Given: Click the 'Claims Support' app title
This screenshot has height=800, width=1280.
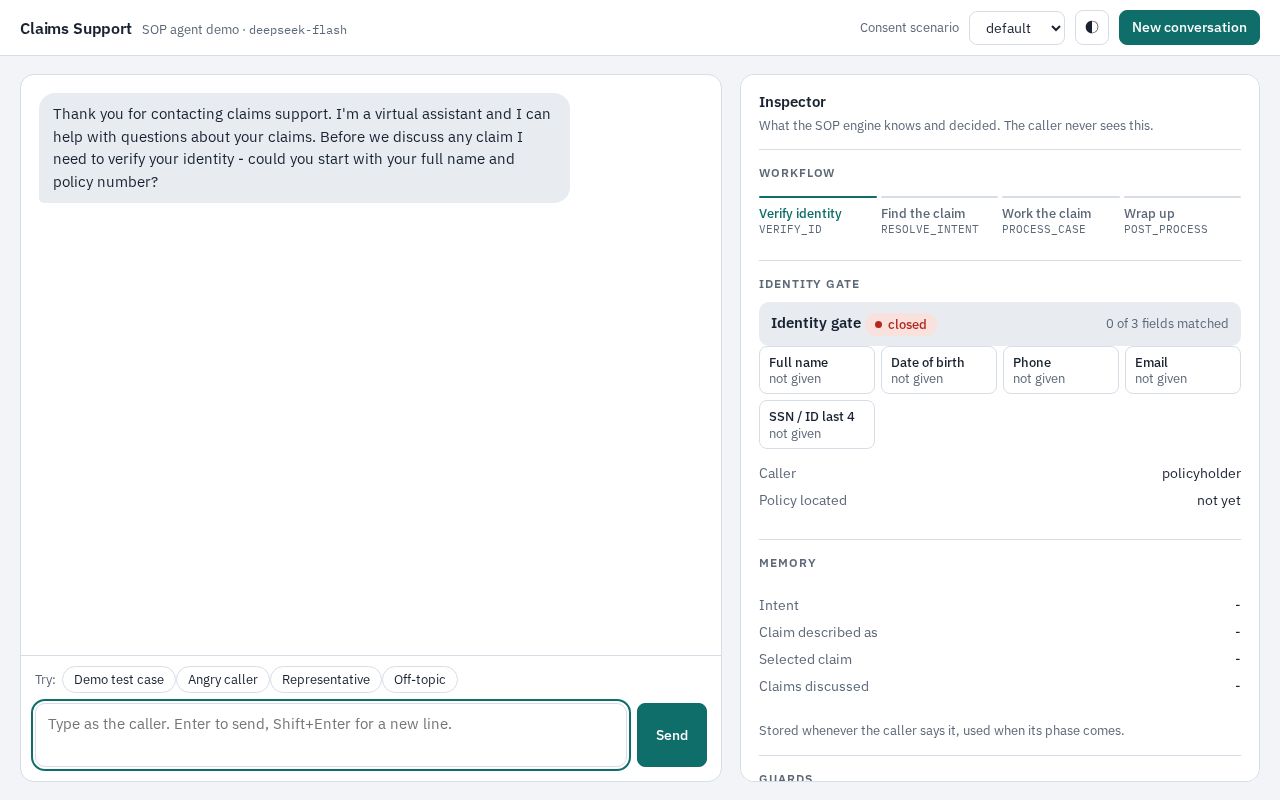Looking at the screenshot, I should [76, 28].
